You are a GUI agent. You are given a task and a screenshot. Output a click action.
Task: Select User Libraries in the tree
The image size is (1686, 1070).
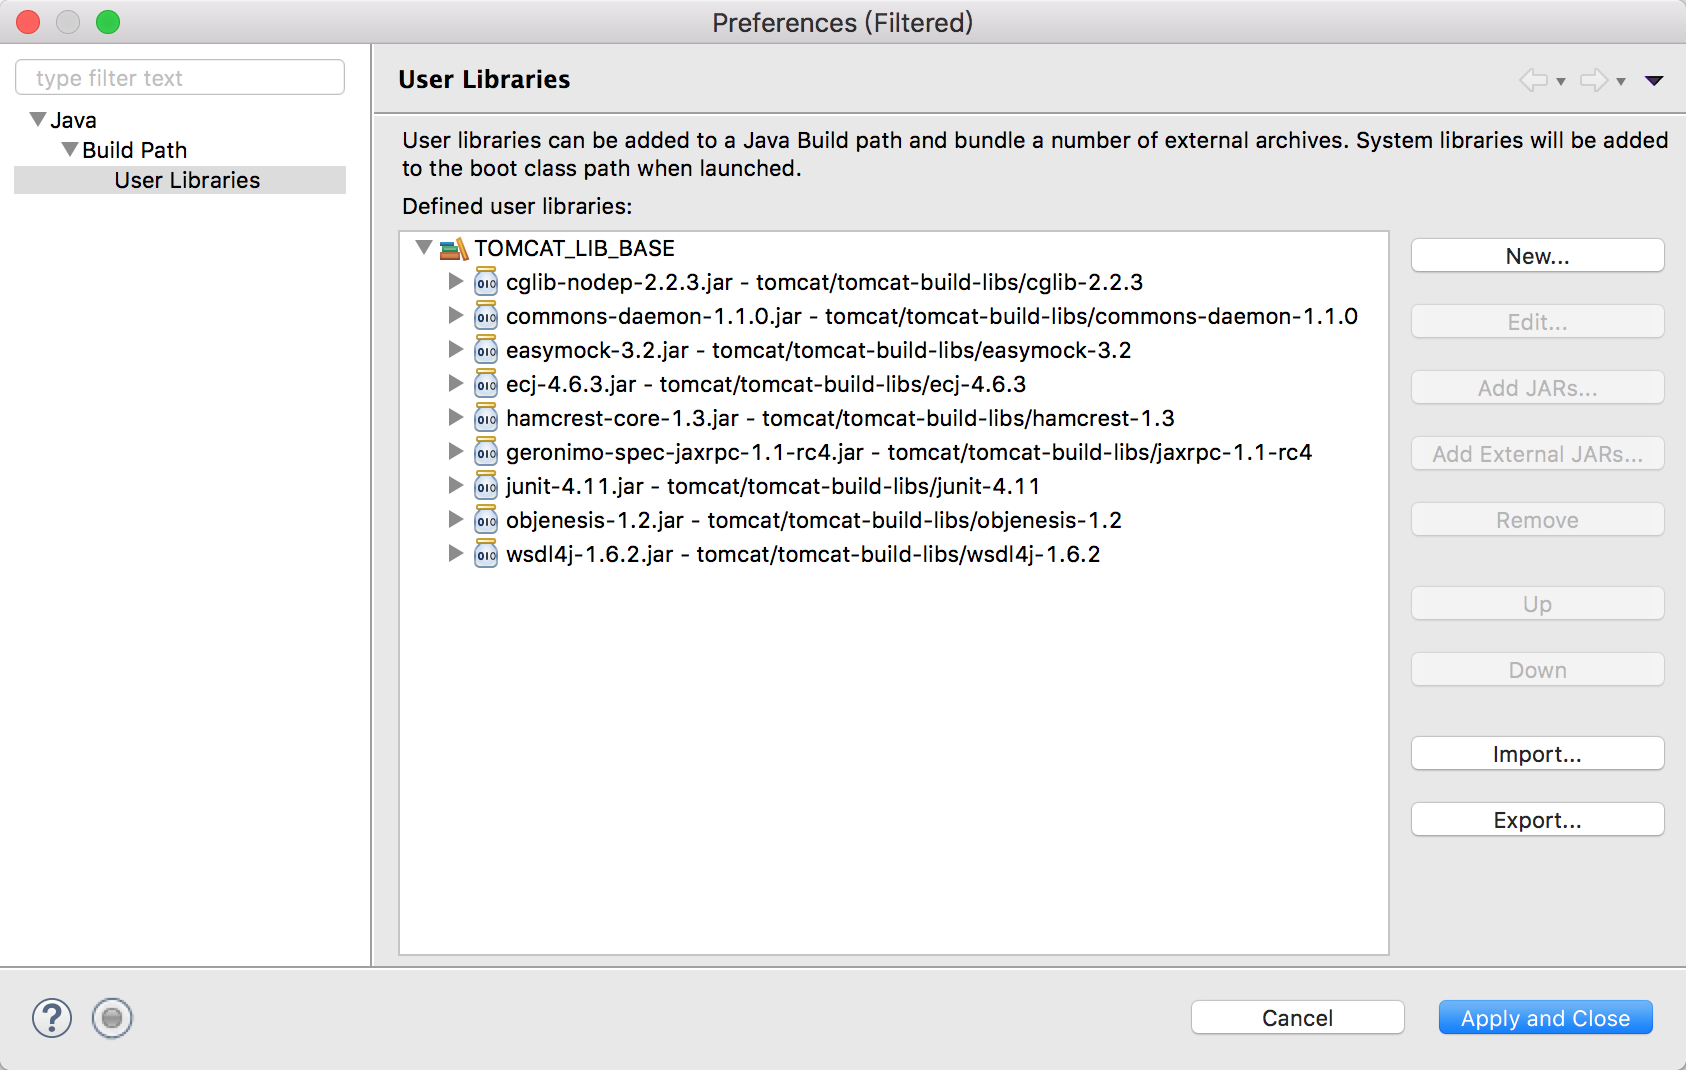187,180
